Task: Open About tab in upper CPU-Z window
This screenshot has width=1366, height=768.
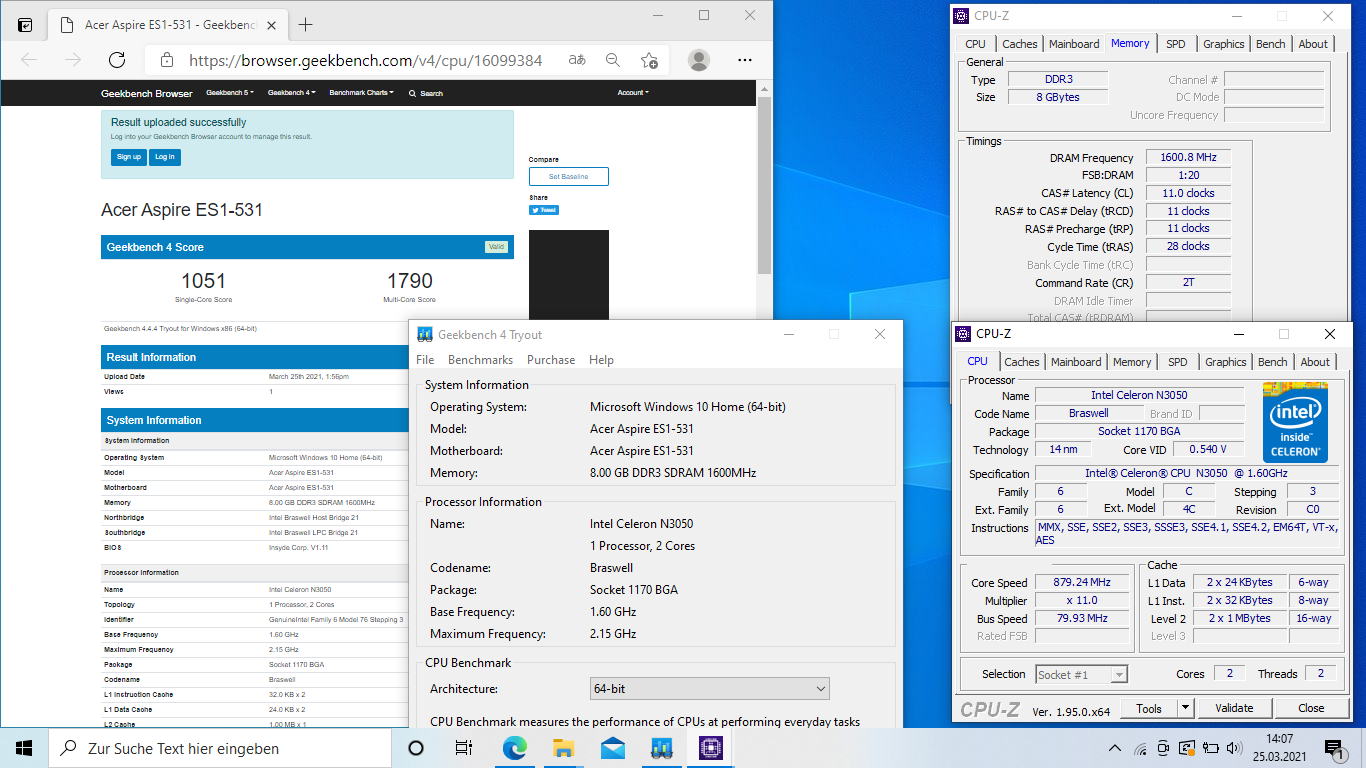Action: tap(1313, 44)
